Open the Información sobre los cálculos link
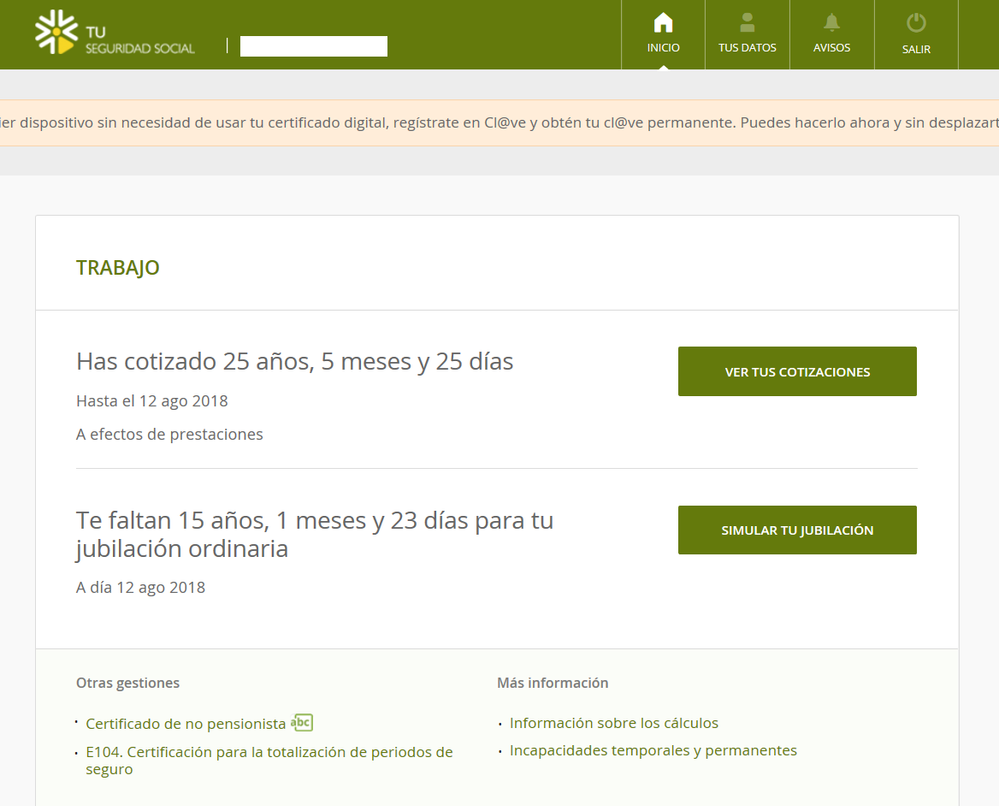Image resolution: width=999 pixels, height=806 pixels. coord(614,723)
